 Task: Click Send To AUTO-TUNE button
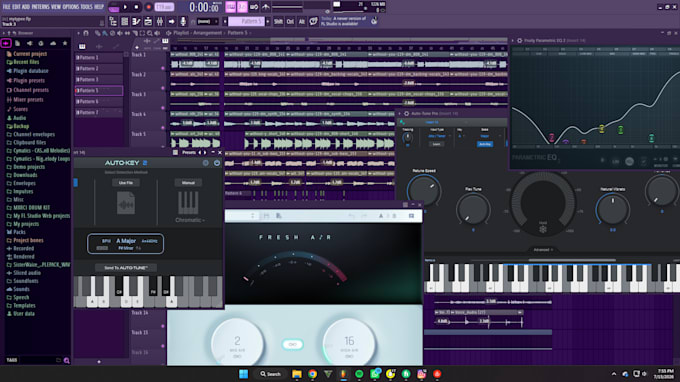point(126,268)
